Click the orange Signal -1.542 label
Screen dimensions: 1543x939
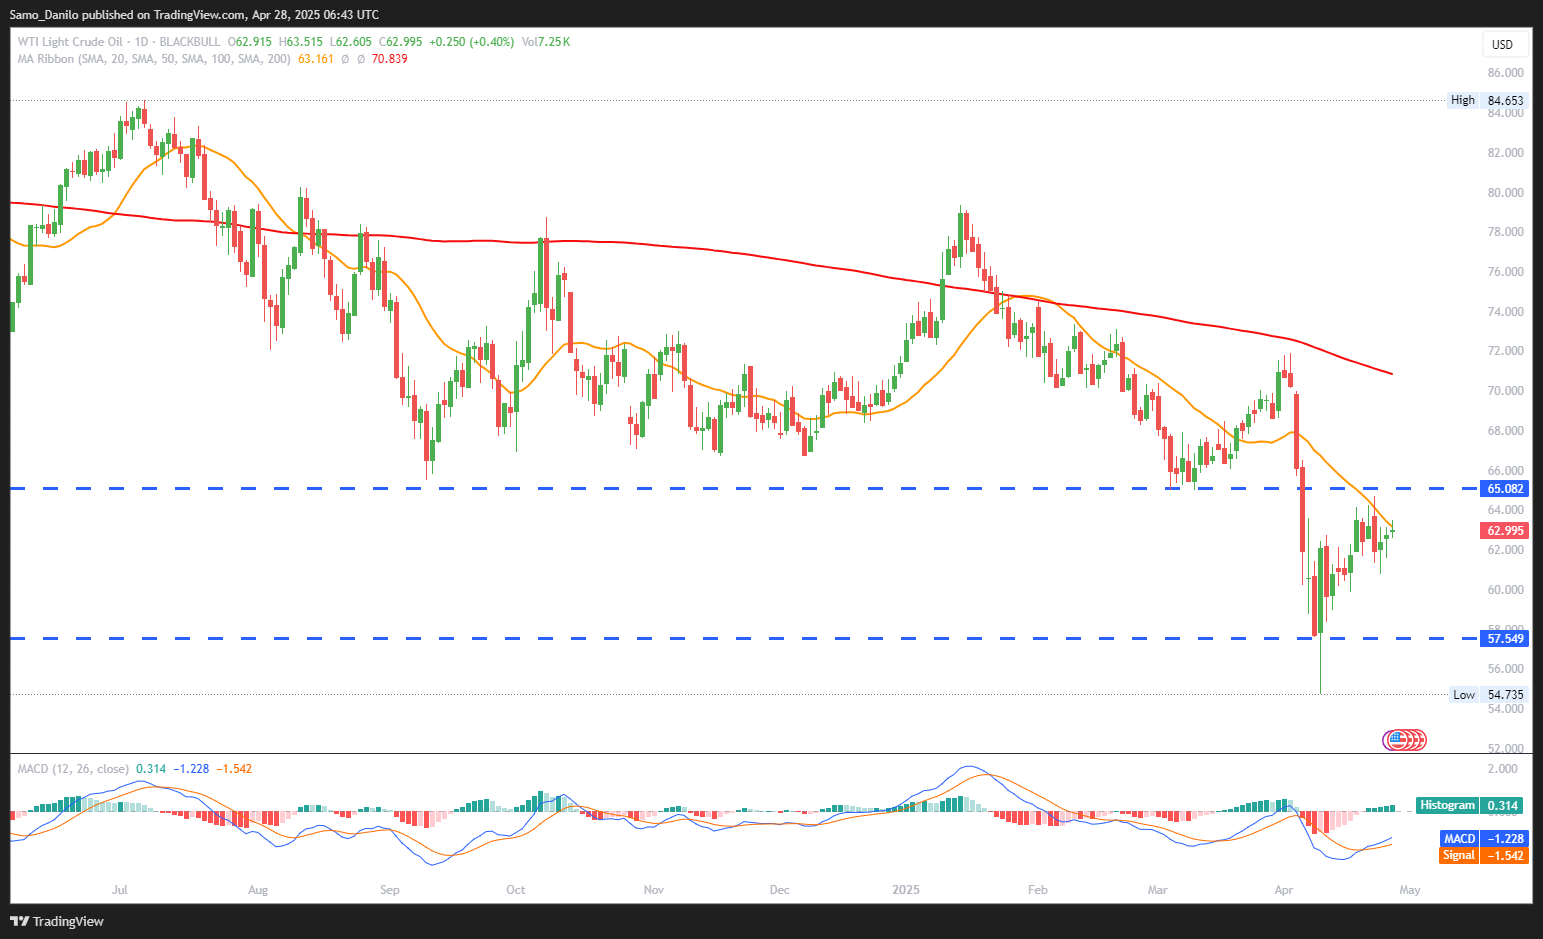(x=1484, y=855)
